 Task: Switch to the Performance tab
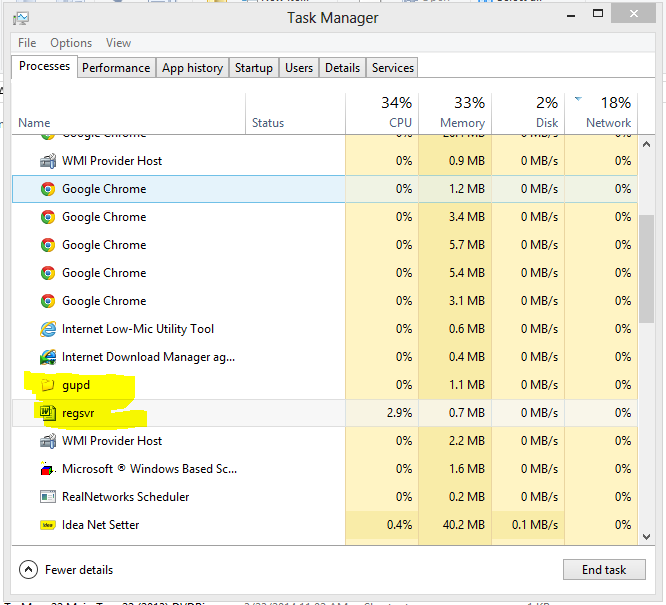pos(116,68)
